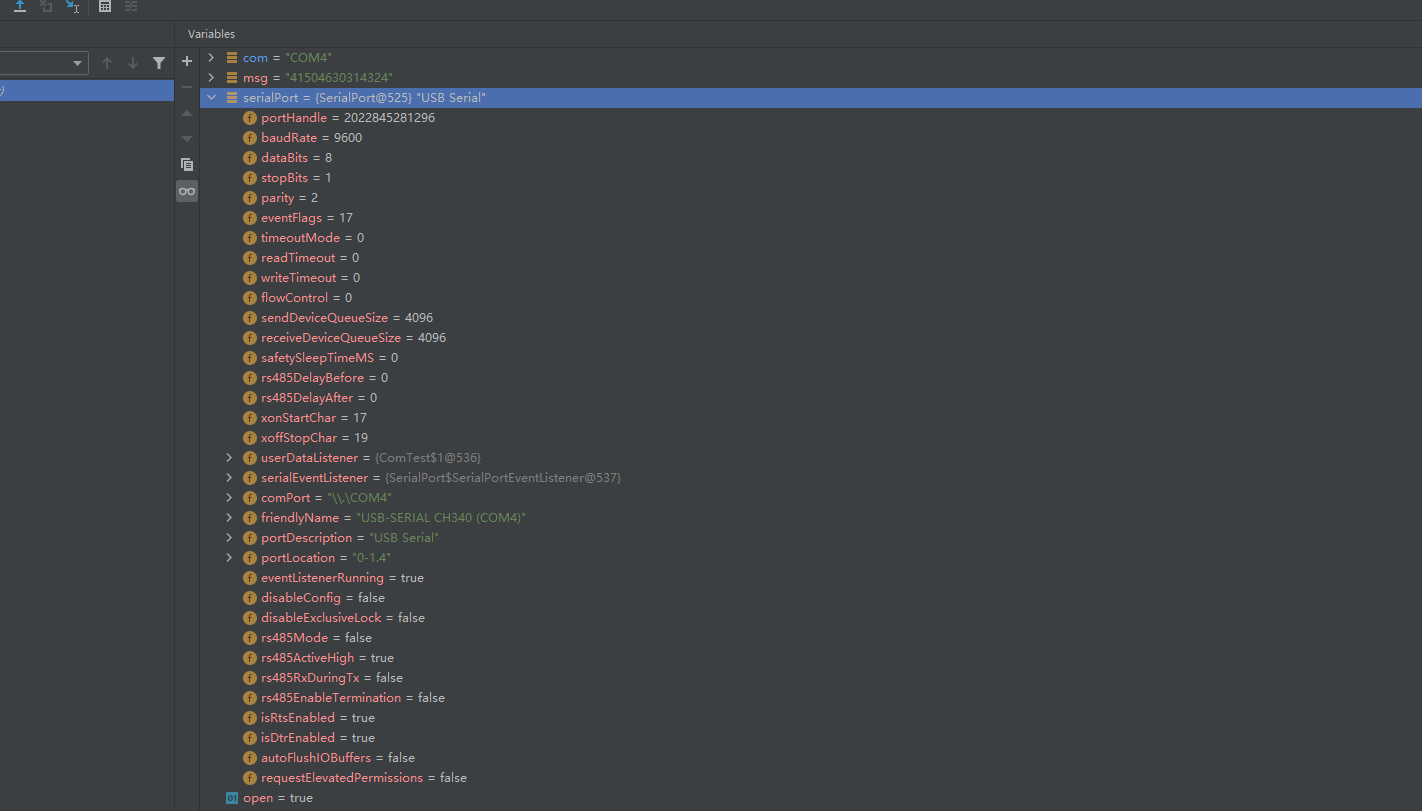The width and height of the screenshot is (1422, 811).
Task: Add a new watch with the plus icon
Action: pyautogui.click(x=186, y=61)
